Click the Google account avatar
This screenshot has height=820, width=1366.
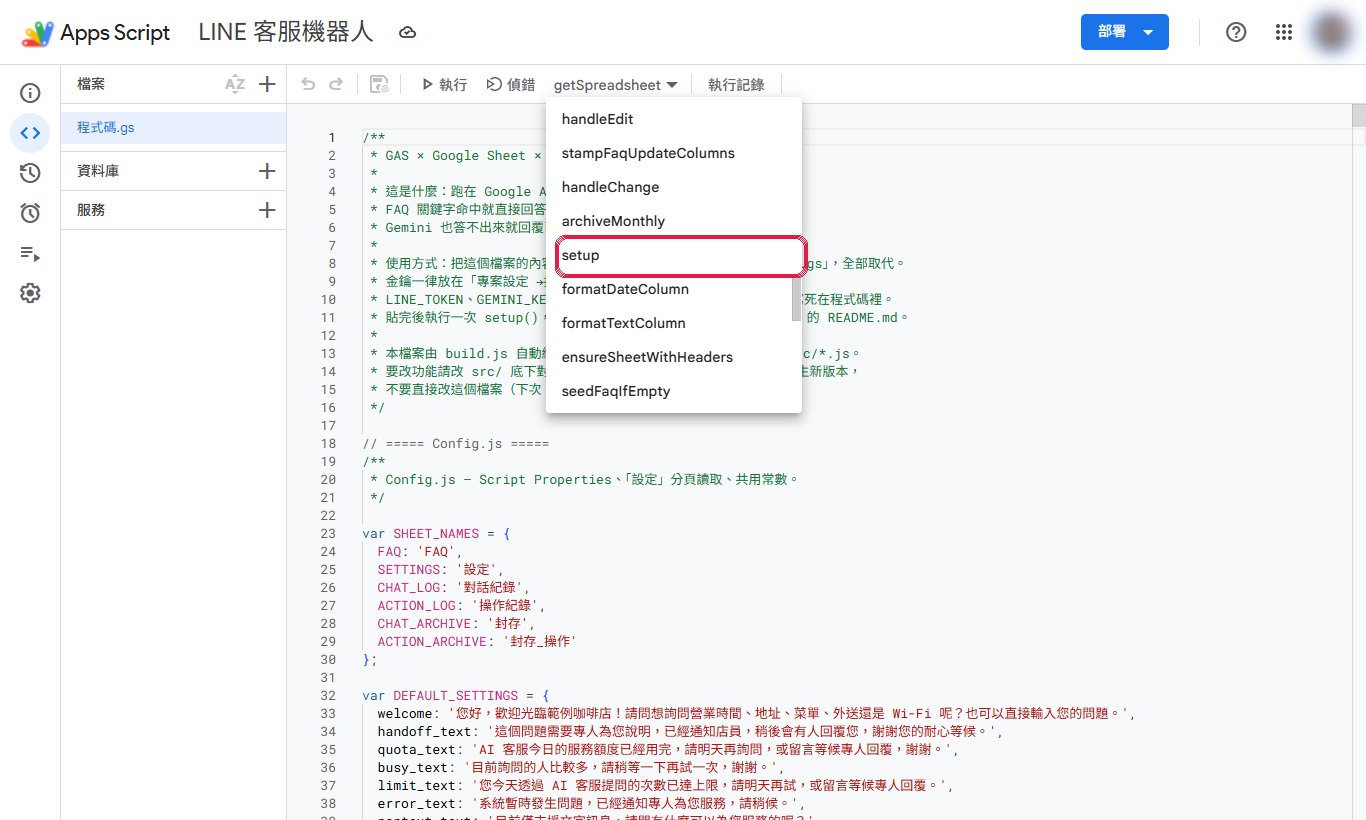pyautogui.click(x=1332, y=32)
